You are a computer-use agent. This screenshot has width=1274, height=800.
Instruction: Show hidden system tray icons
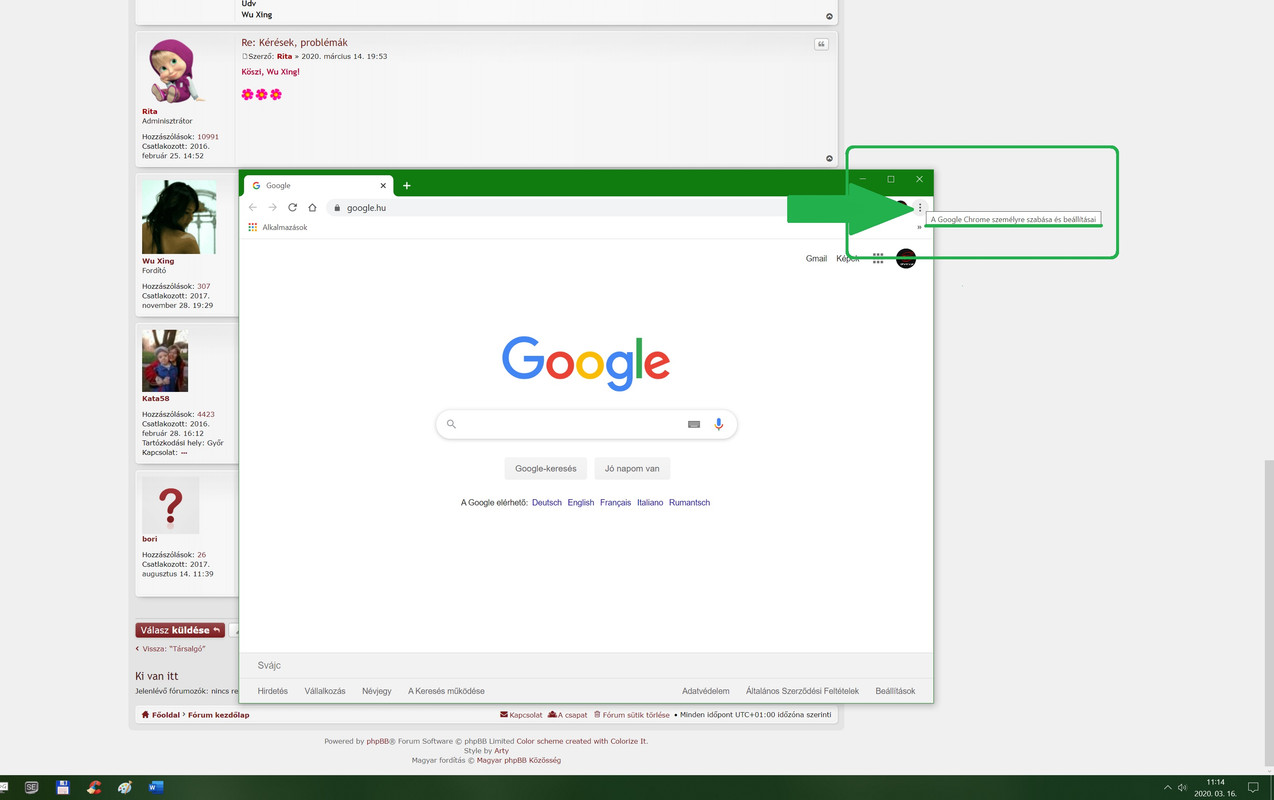[x=1167, y=787]
